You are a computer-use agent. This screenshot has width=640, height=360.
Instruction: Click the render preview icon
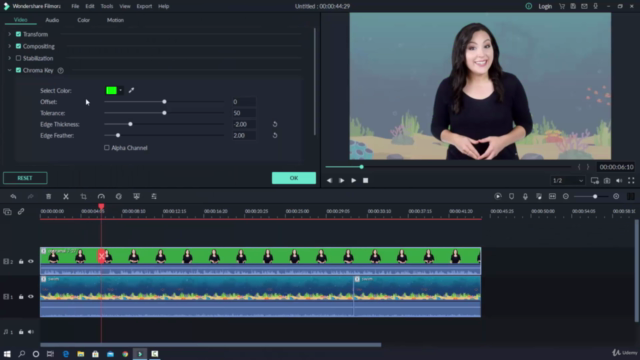498,196
